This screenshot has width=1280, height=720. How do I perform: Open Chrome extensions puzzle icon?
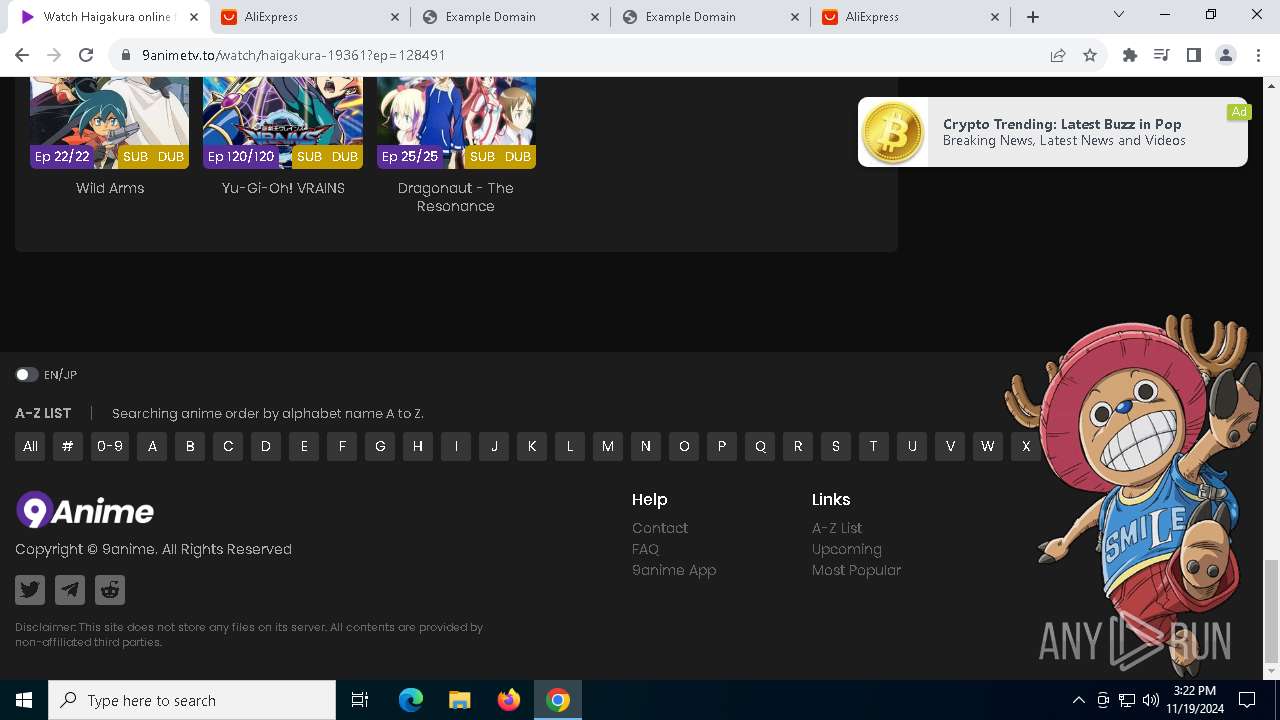[1130, 55]
